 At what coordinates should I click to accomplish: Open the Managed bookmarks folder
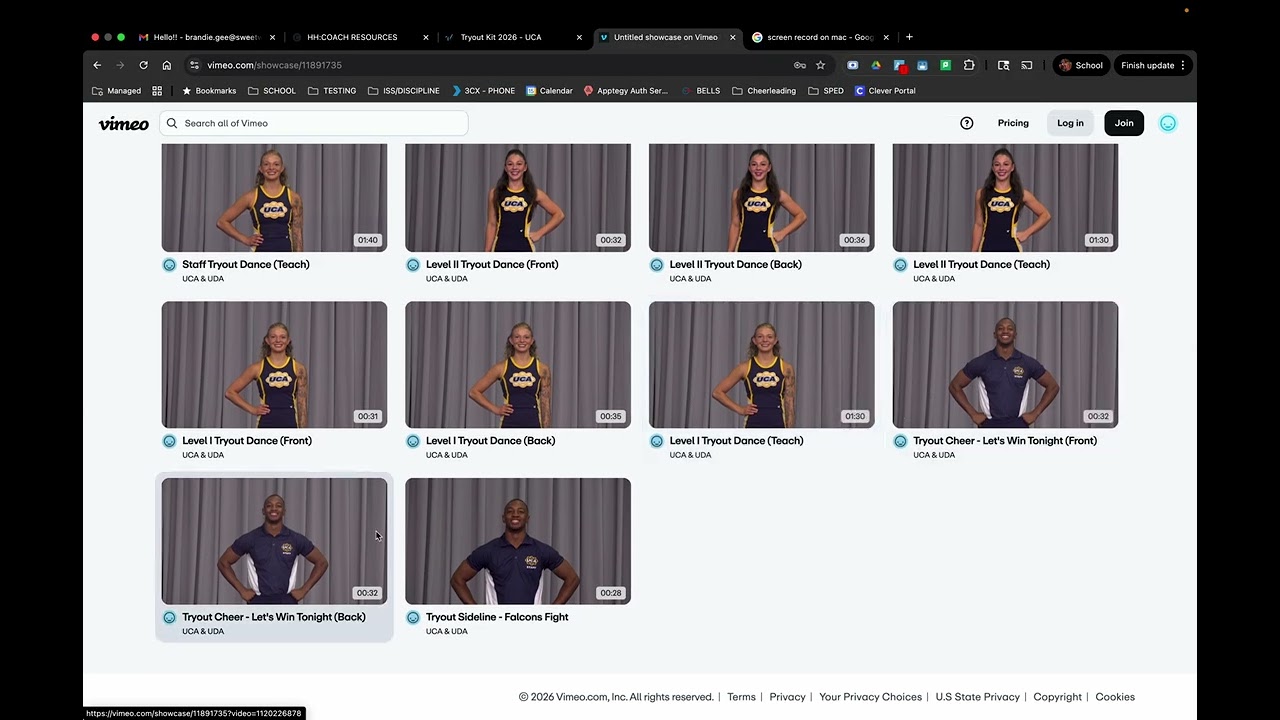coord(116,91)
